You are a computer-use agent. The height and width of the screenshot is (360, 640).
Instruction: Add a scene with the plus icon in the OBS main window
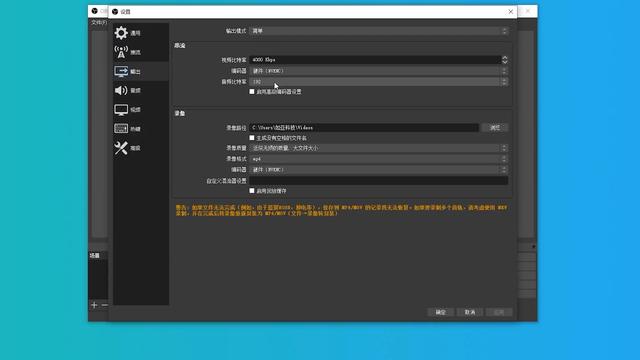pyautogui.click(x=94, y=305)
